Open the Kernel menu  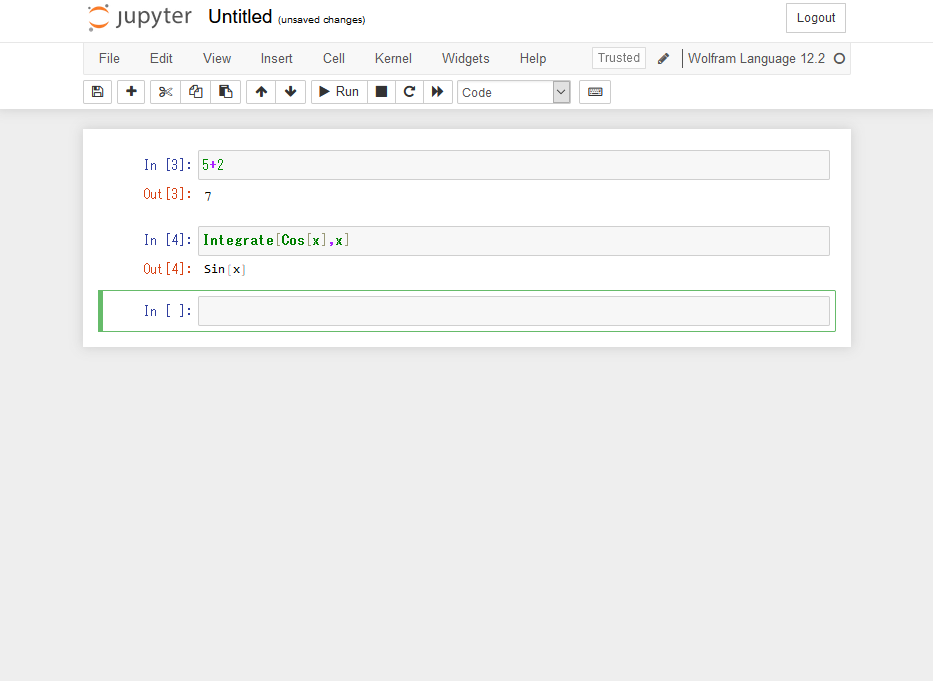393,58
